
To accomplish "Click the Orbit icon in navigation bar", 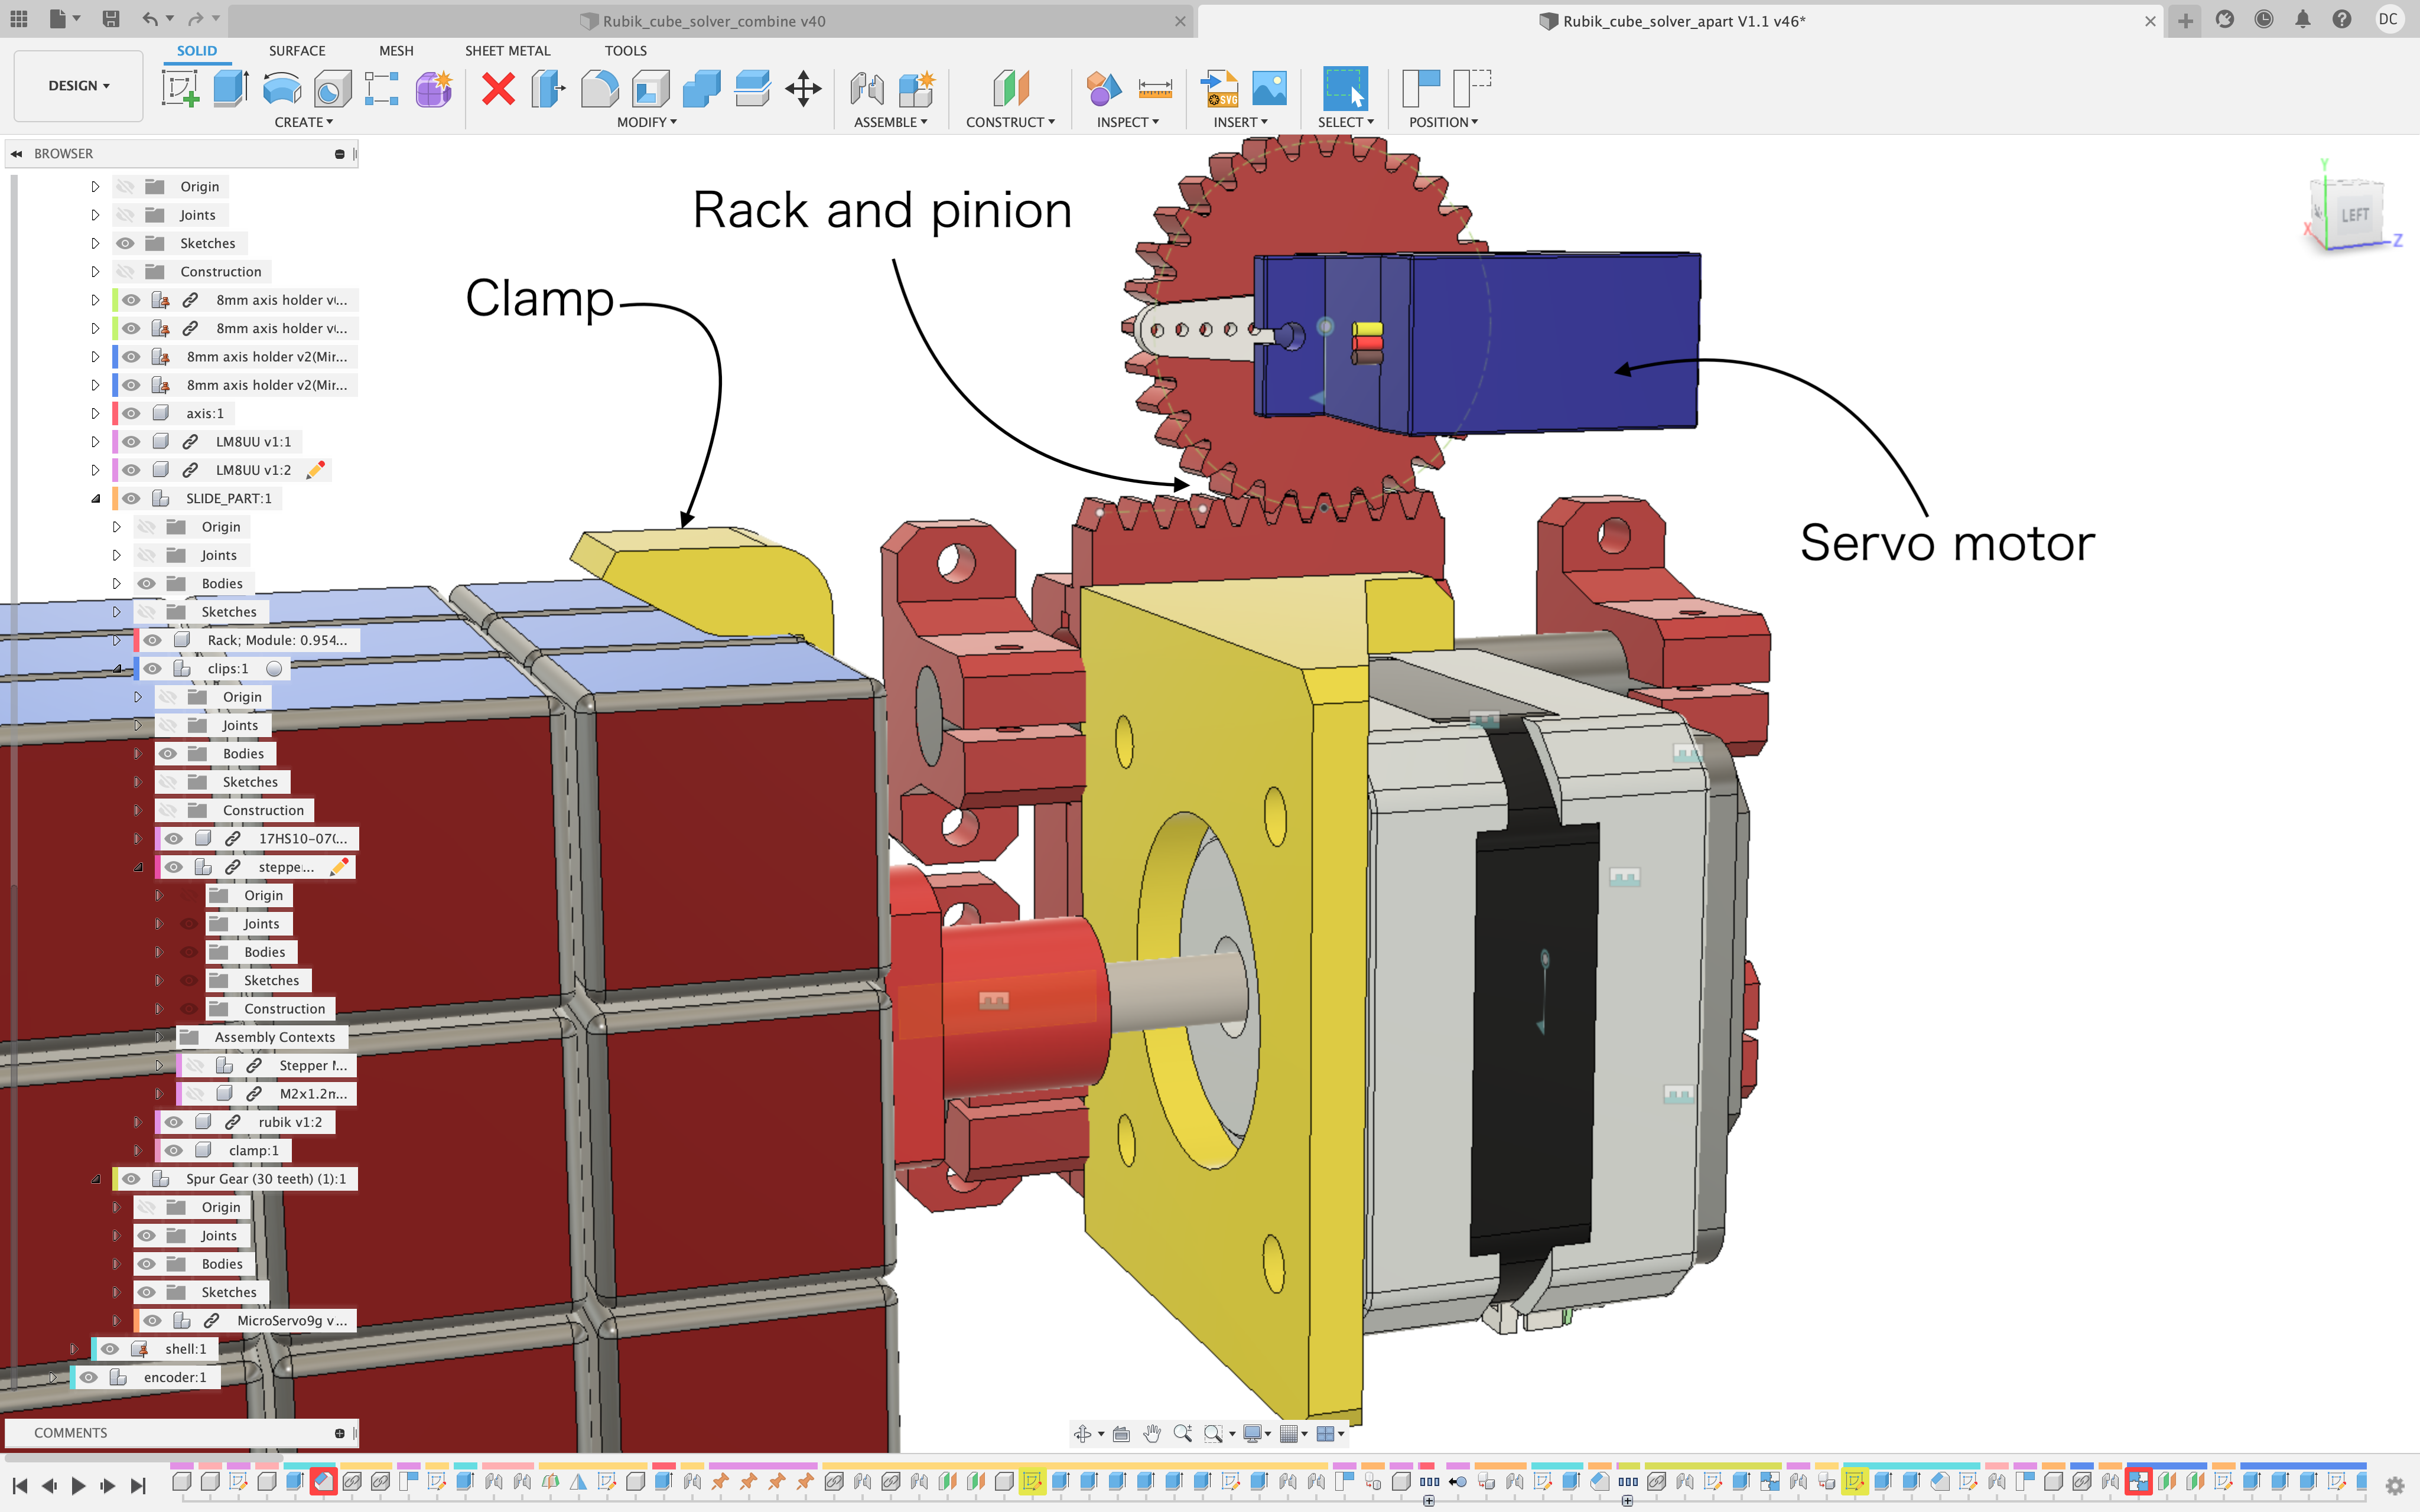I will pos(1082,1433).
